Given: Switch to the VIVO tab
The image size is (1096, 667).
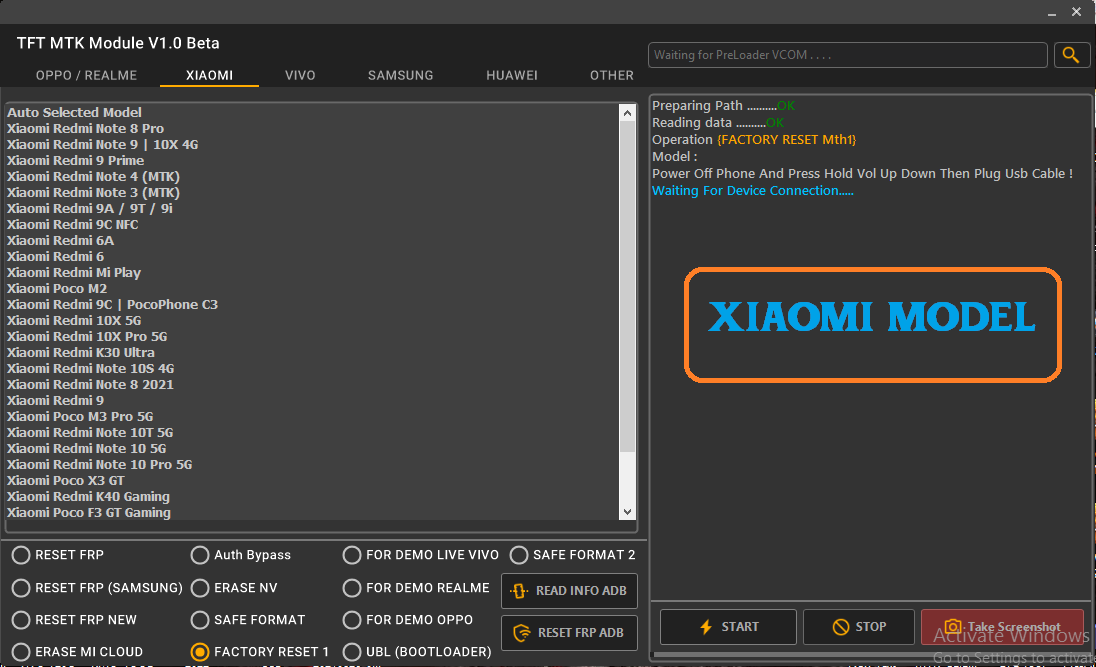Looking at the screenshot, I should (x=300, y=75).
